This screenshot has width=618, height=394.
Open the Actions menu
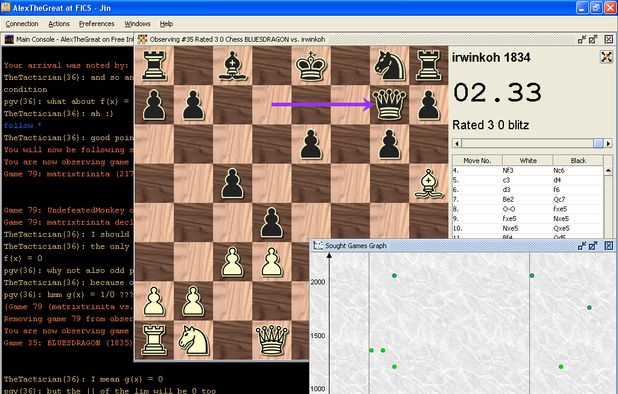point(59,24)
